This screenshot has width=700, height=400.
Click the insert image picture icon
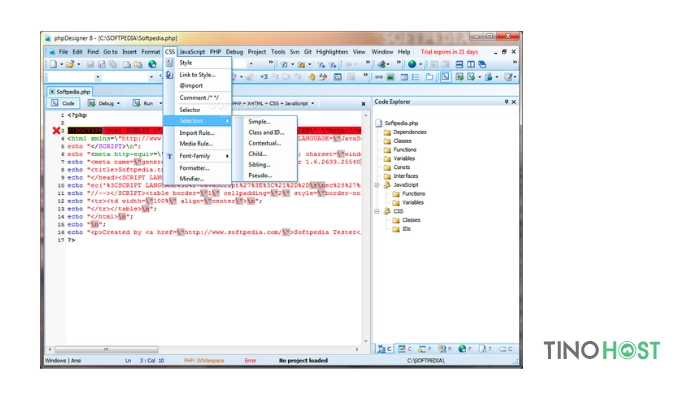391,77
